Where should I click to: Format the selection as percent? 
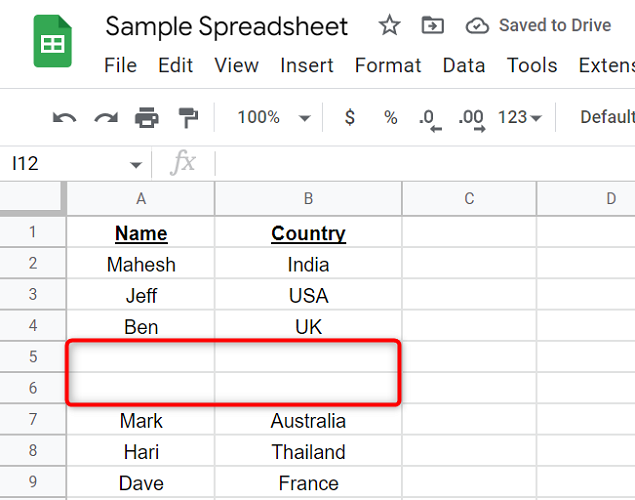tap(390, 117)
